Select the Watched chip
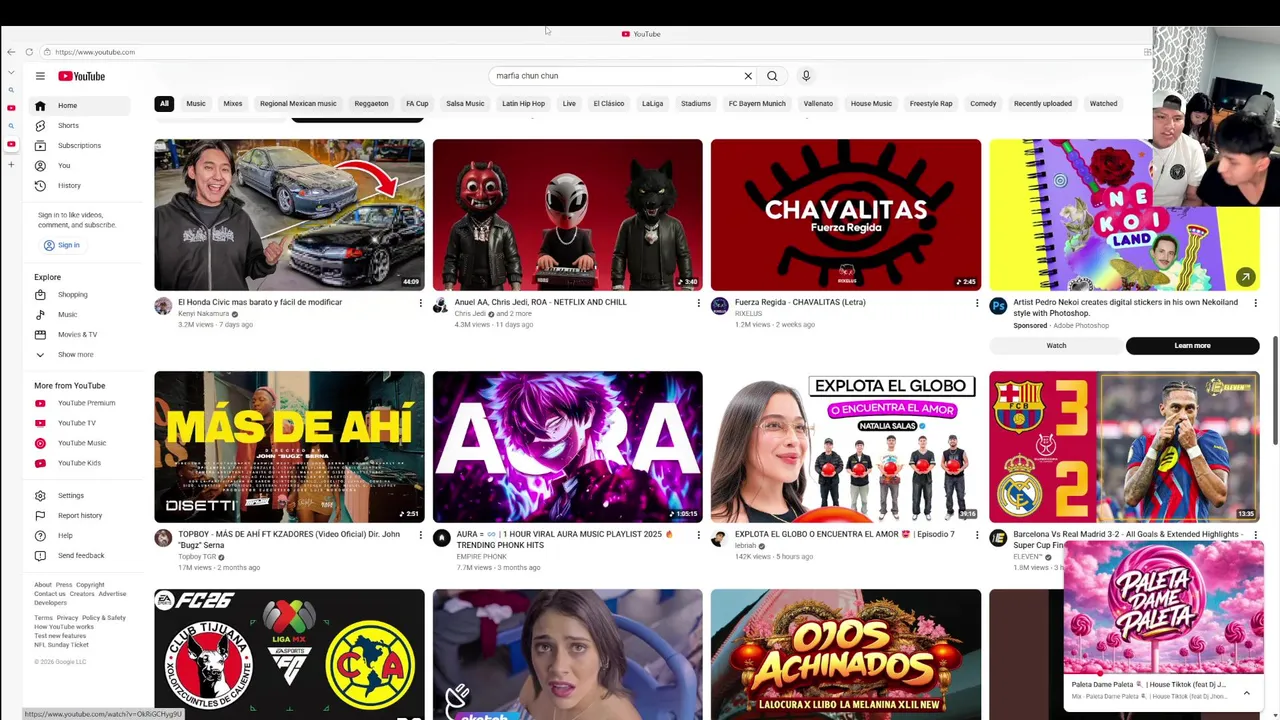 [x=1103, y=103]
